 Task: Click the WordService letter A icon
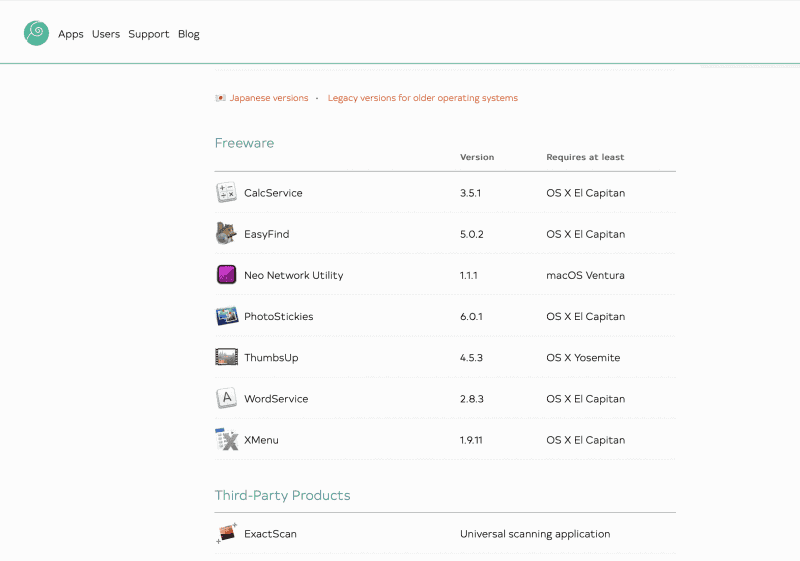pos(226,398)
